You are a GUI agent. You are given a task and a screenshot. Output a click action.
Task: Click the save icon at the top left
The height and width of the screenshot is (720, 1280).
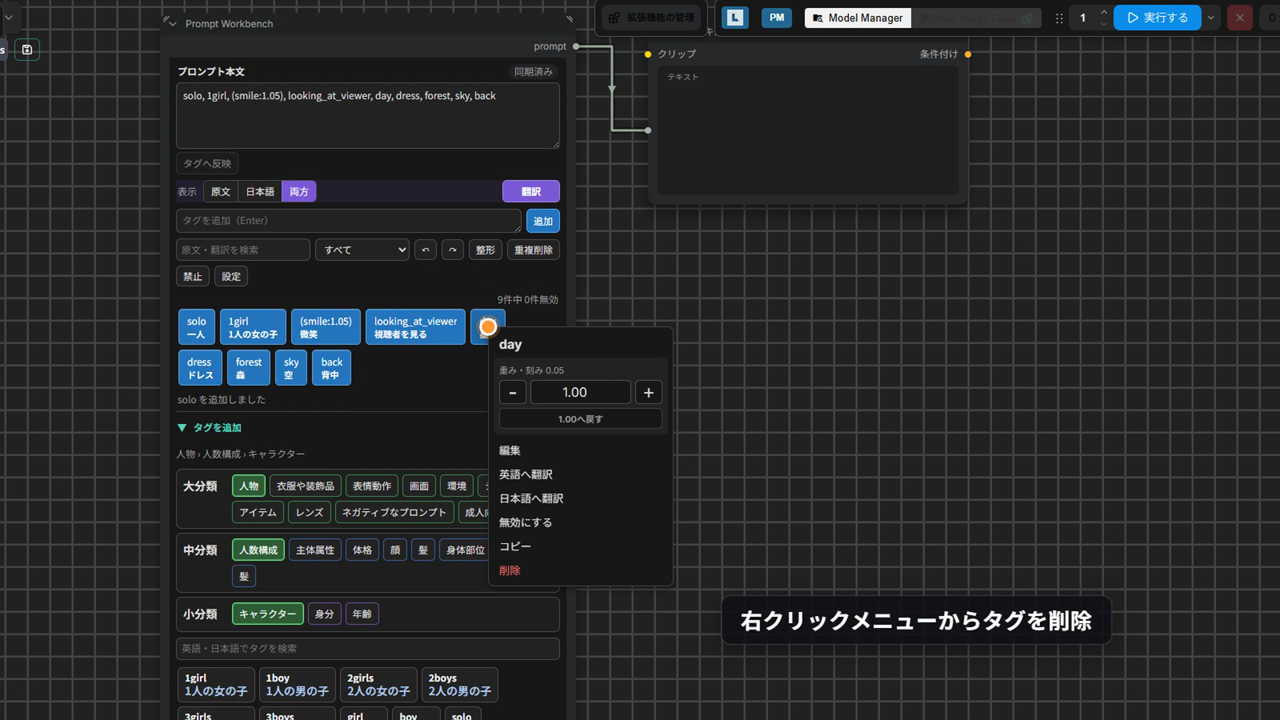[27, 49]
